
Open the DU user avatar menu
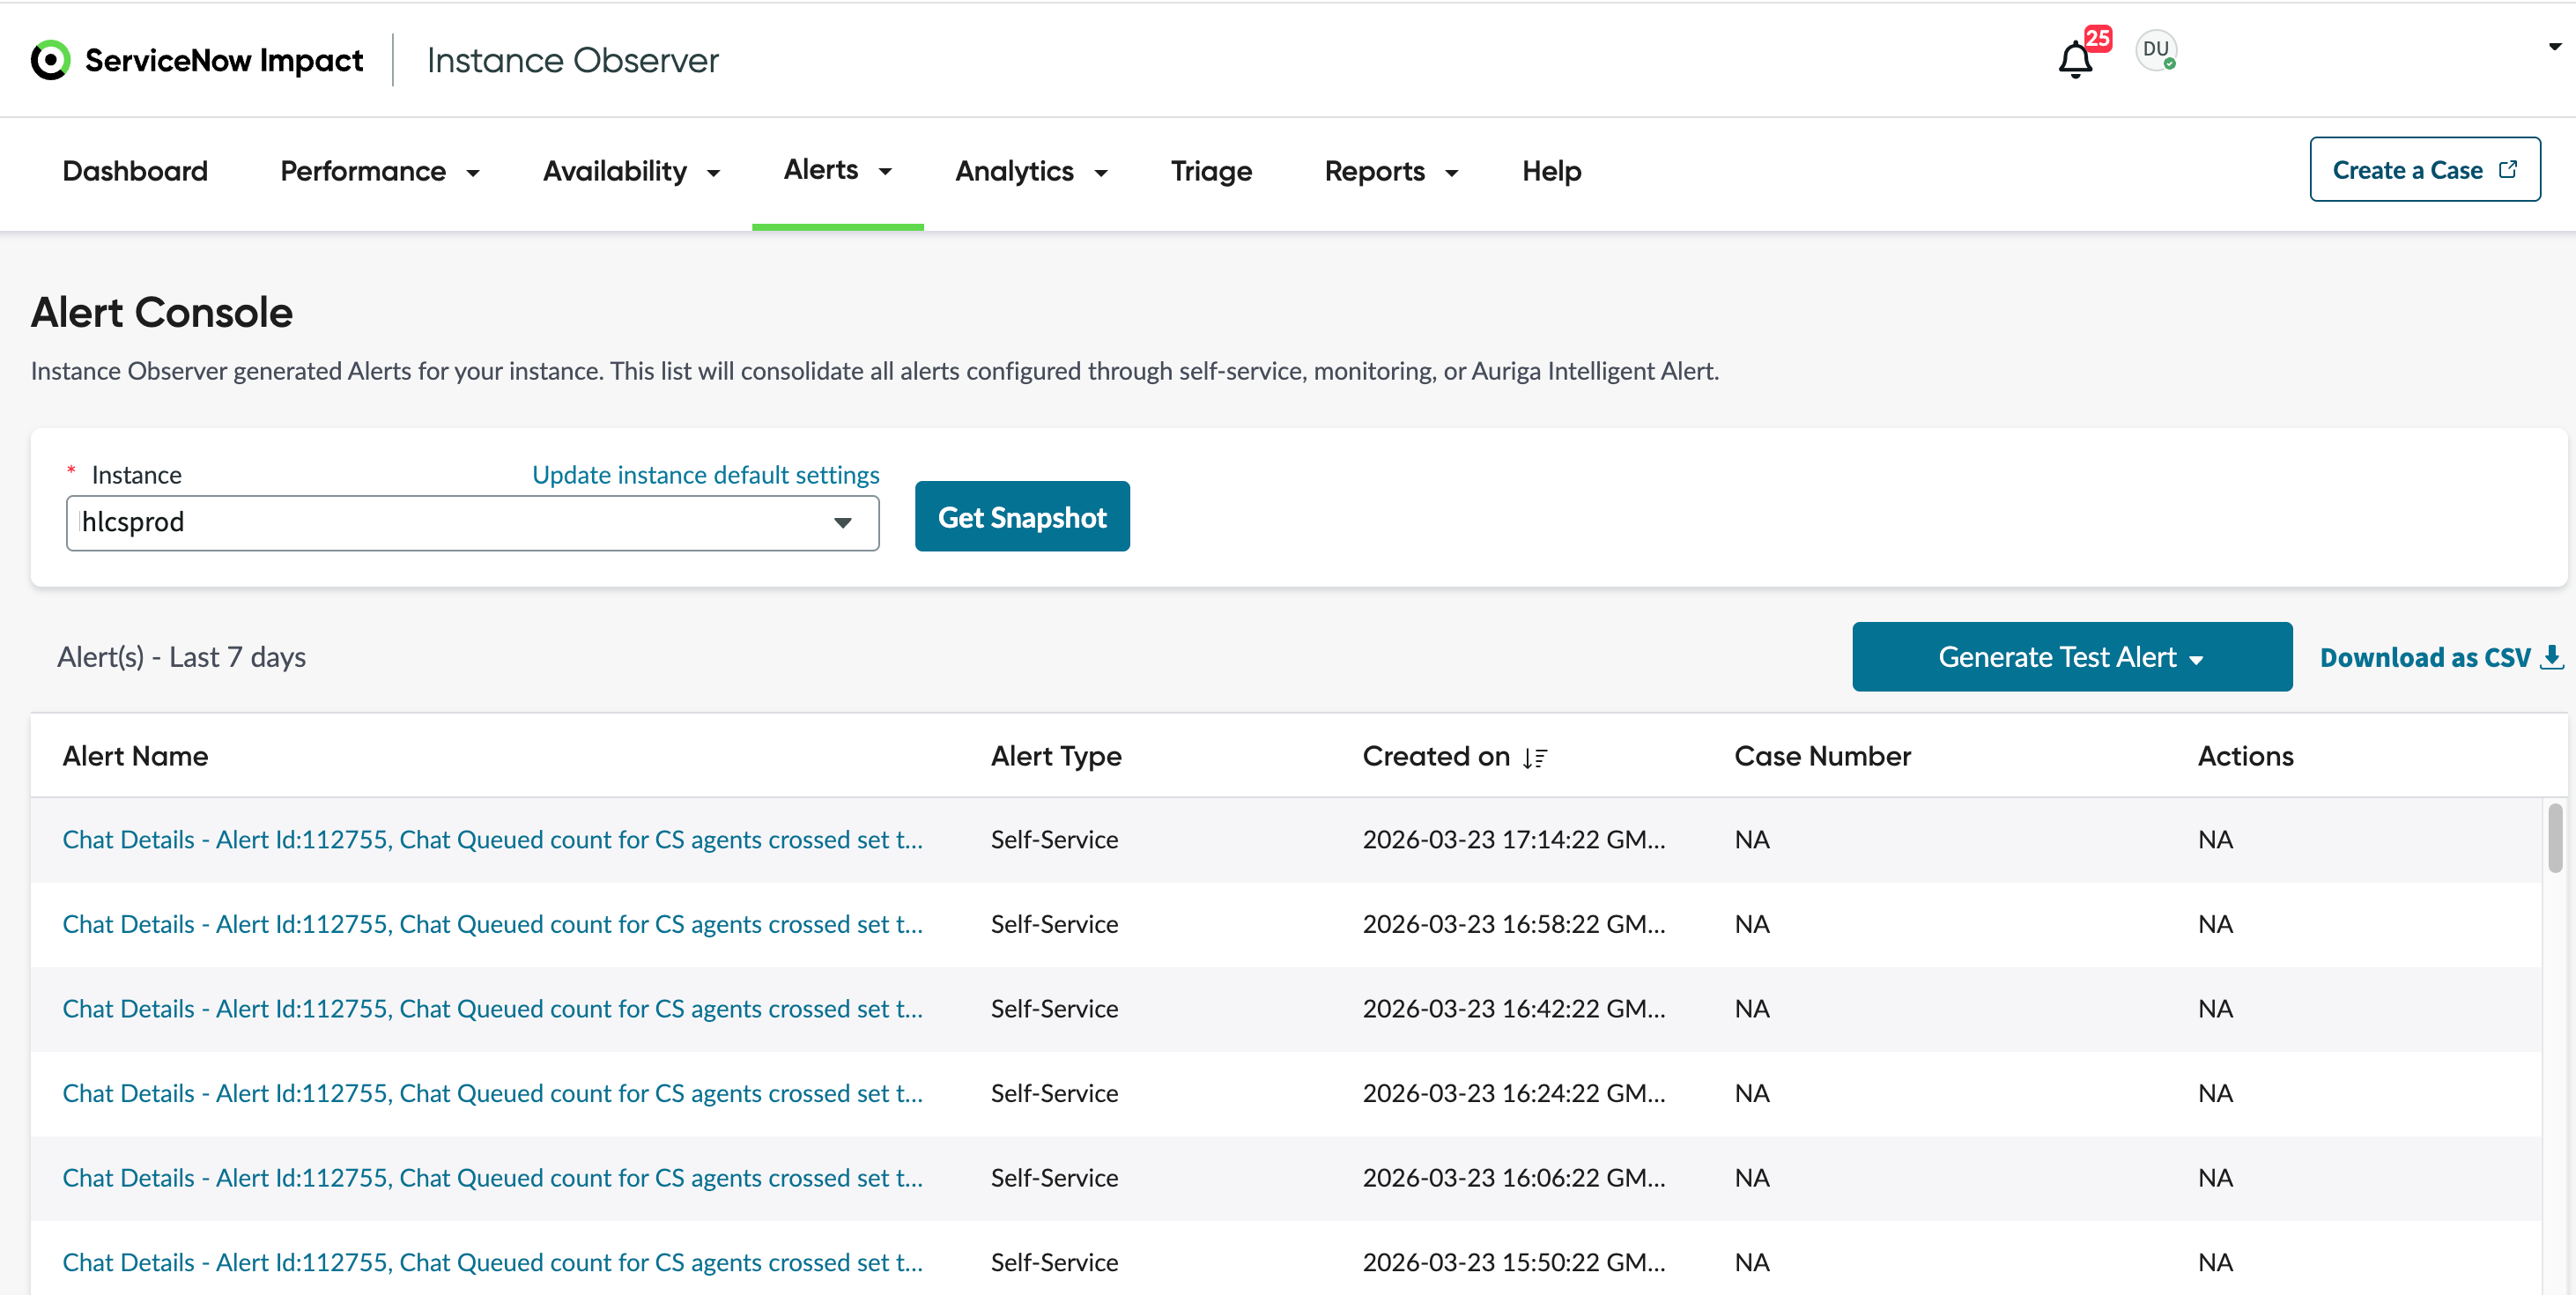[x=2156, y=50]
